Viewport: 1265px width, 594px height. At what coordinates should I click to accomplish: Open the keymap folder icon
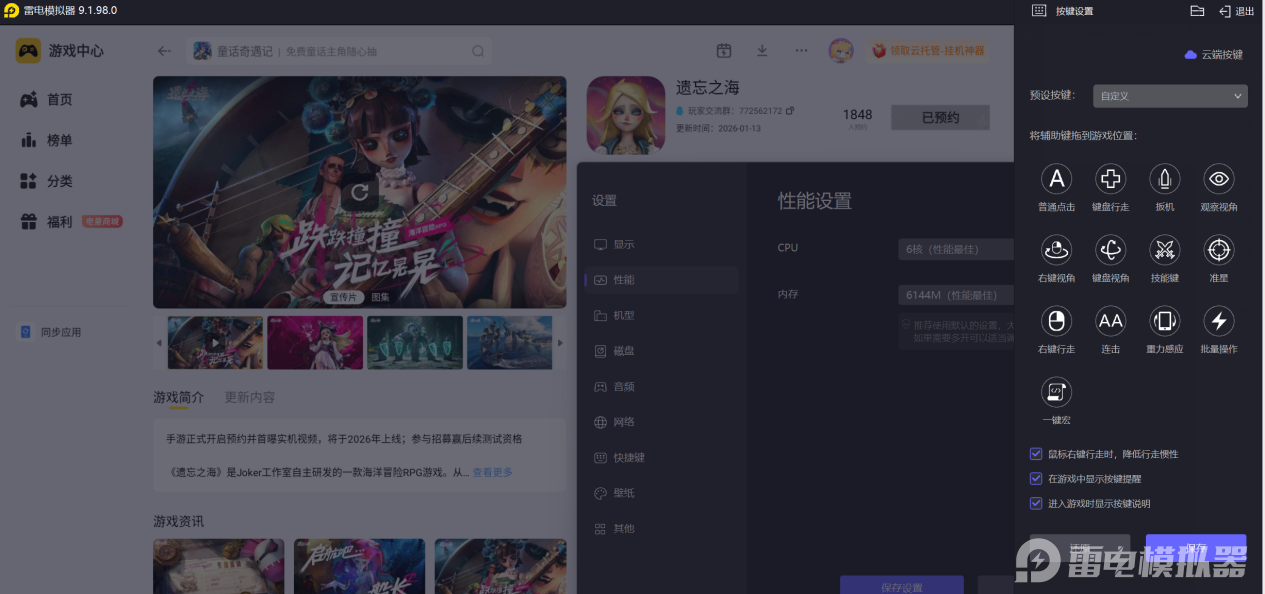point(1197,11)
